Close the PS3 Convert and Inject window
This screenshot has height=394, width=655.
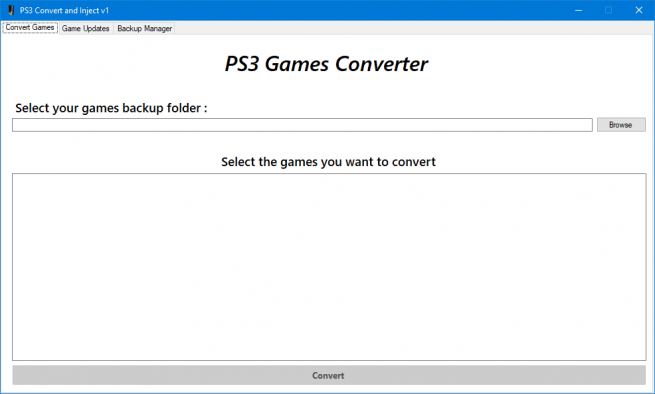tap(639, 10)
